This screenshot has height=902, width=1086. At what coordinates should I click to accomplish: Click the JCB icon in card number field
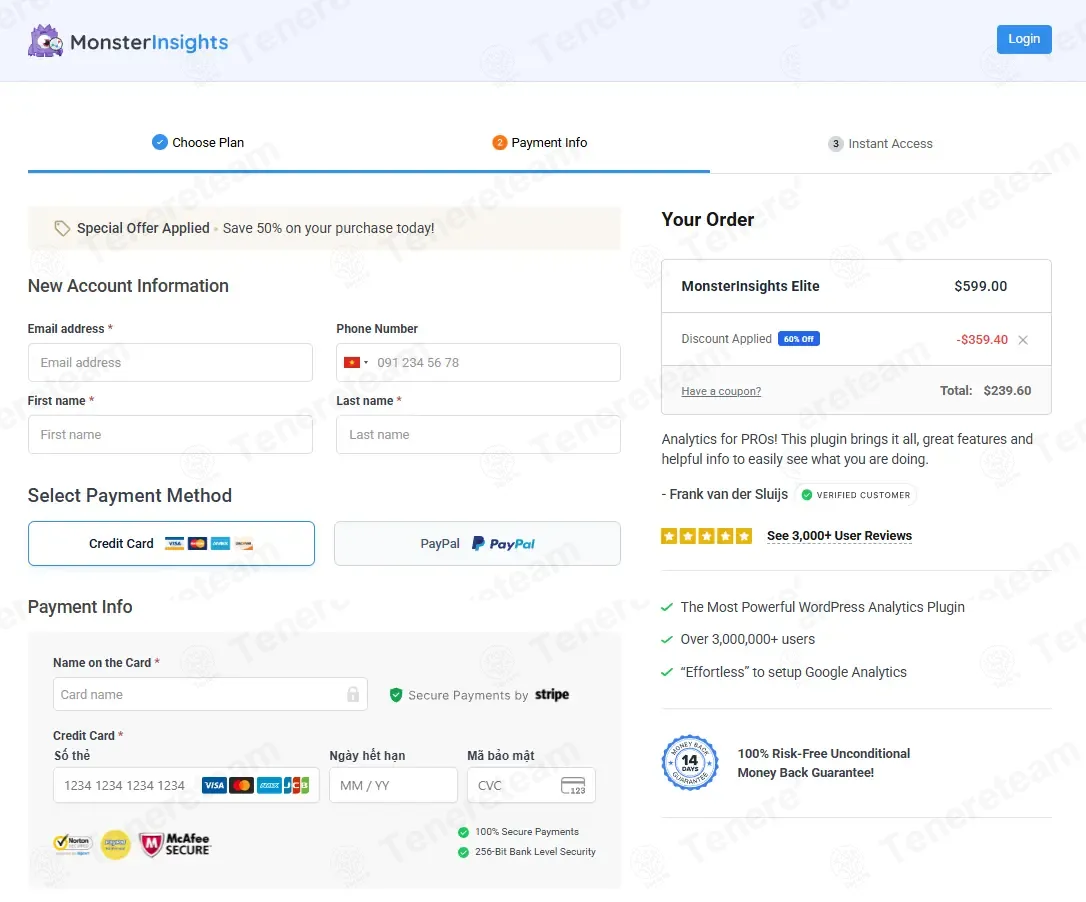point(296,785)
